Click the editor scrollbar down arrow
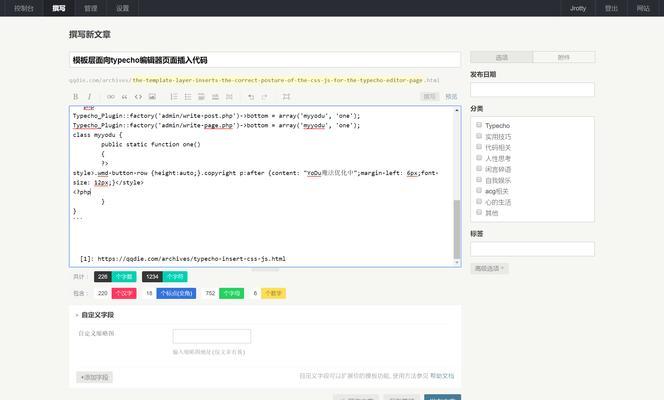The height and width of the screenshot is (400, 664). [457, 263]
